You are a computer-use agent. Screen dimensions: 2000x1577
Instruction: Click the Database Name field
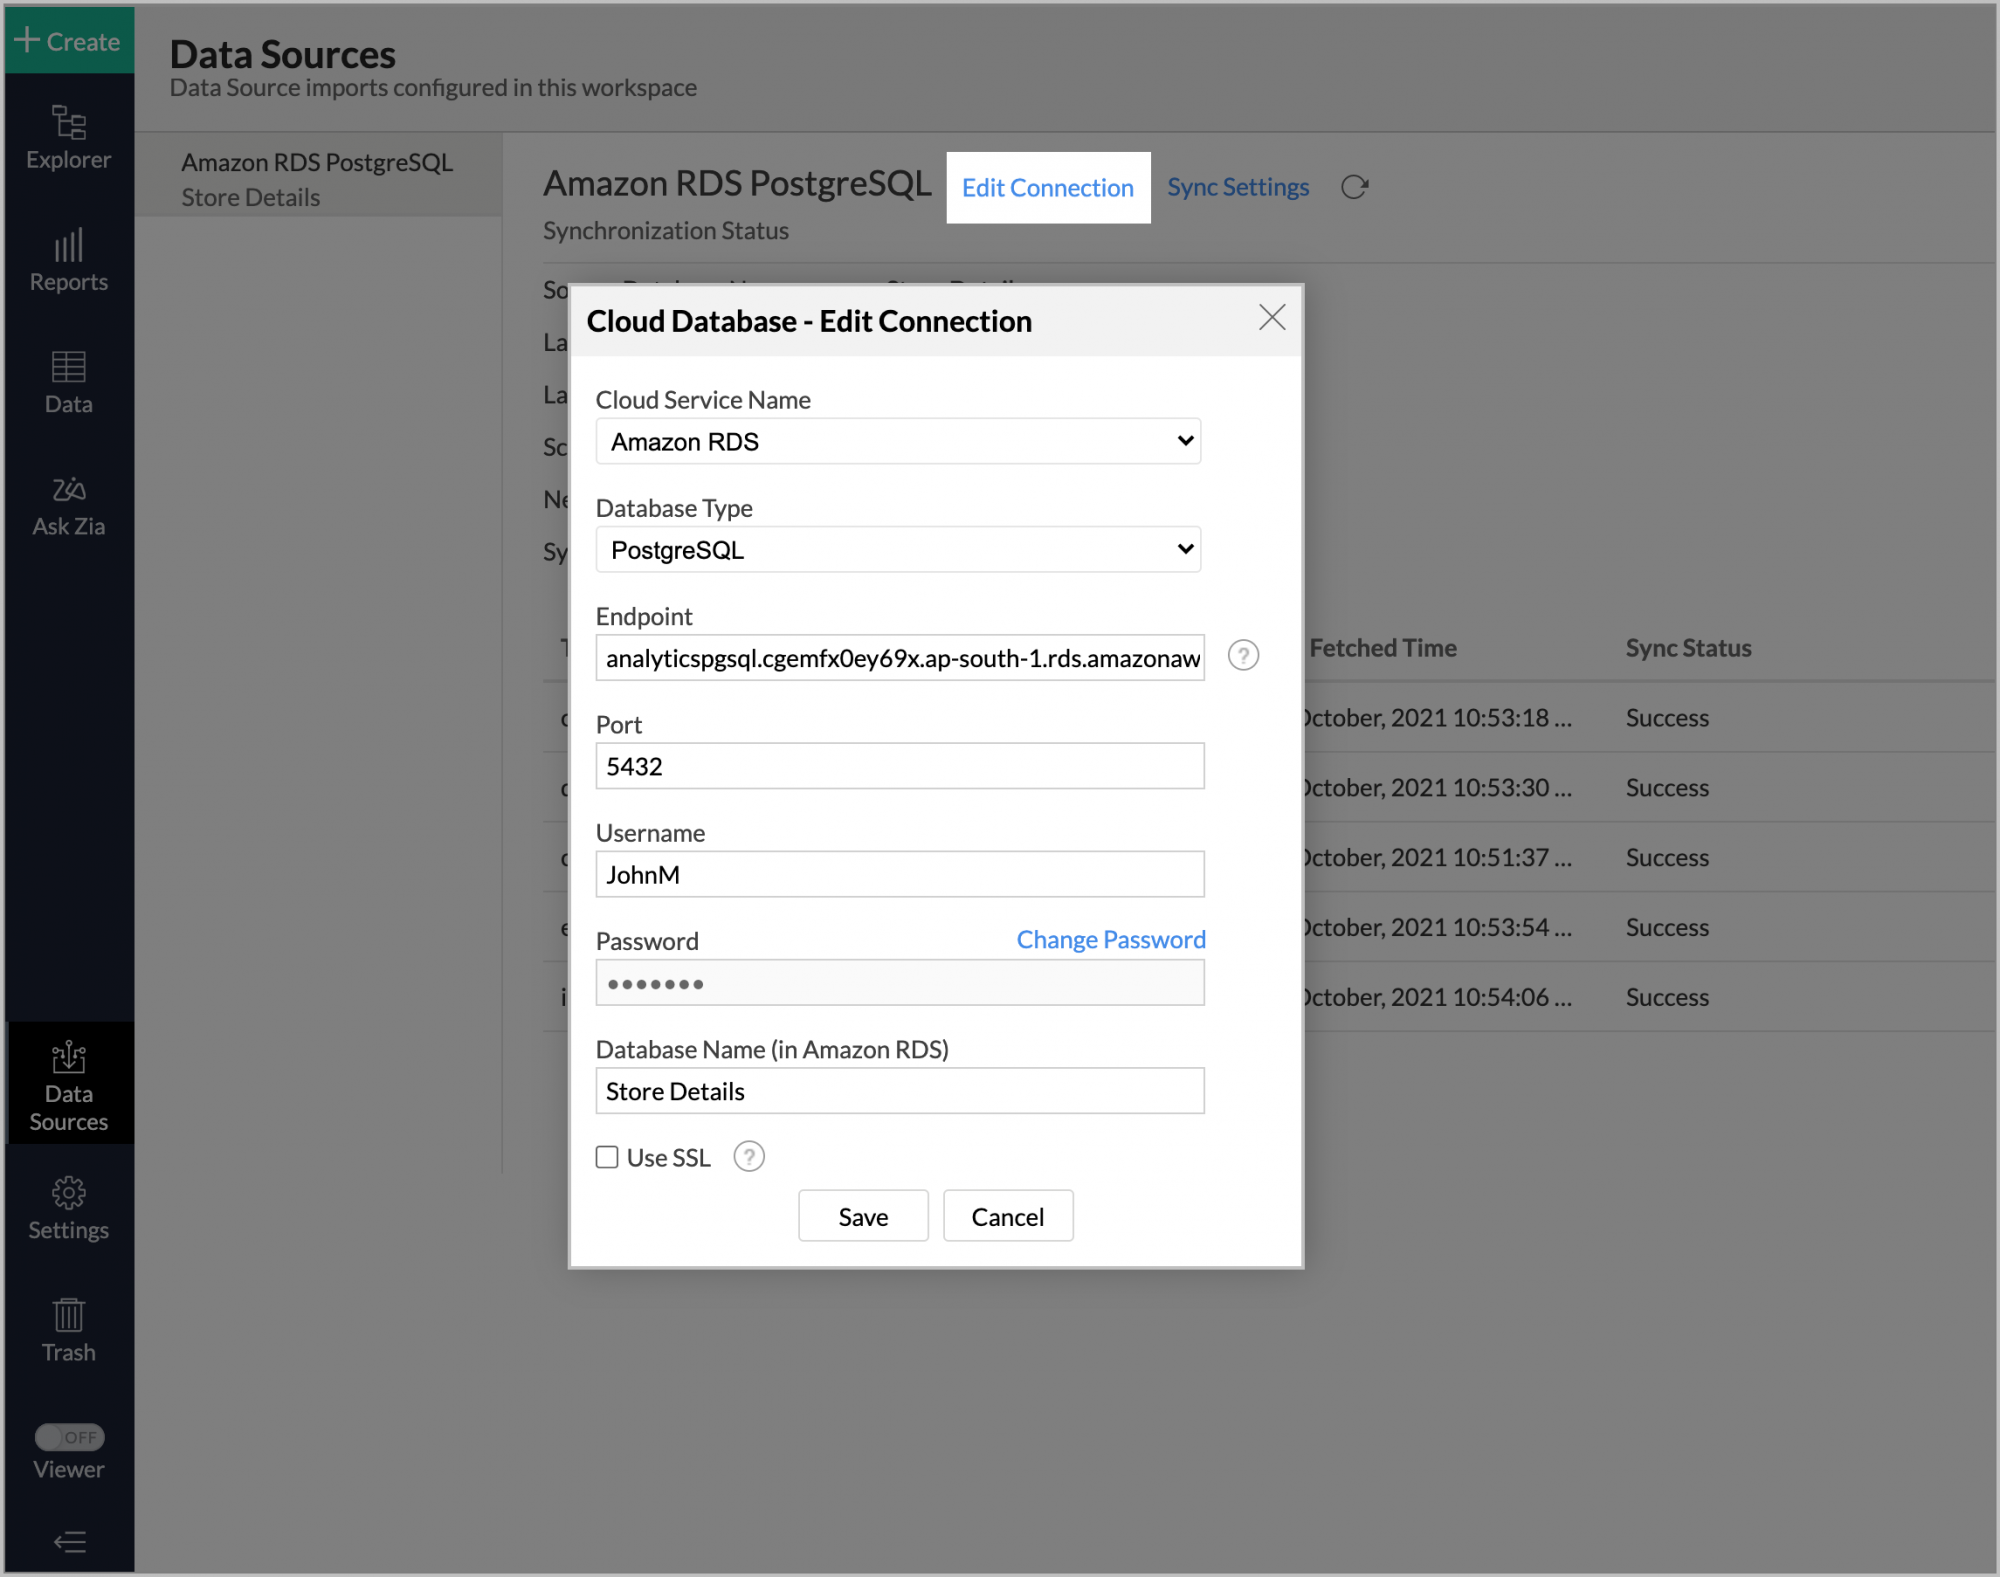pyautogui.click(x=900, y=1091)
